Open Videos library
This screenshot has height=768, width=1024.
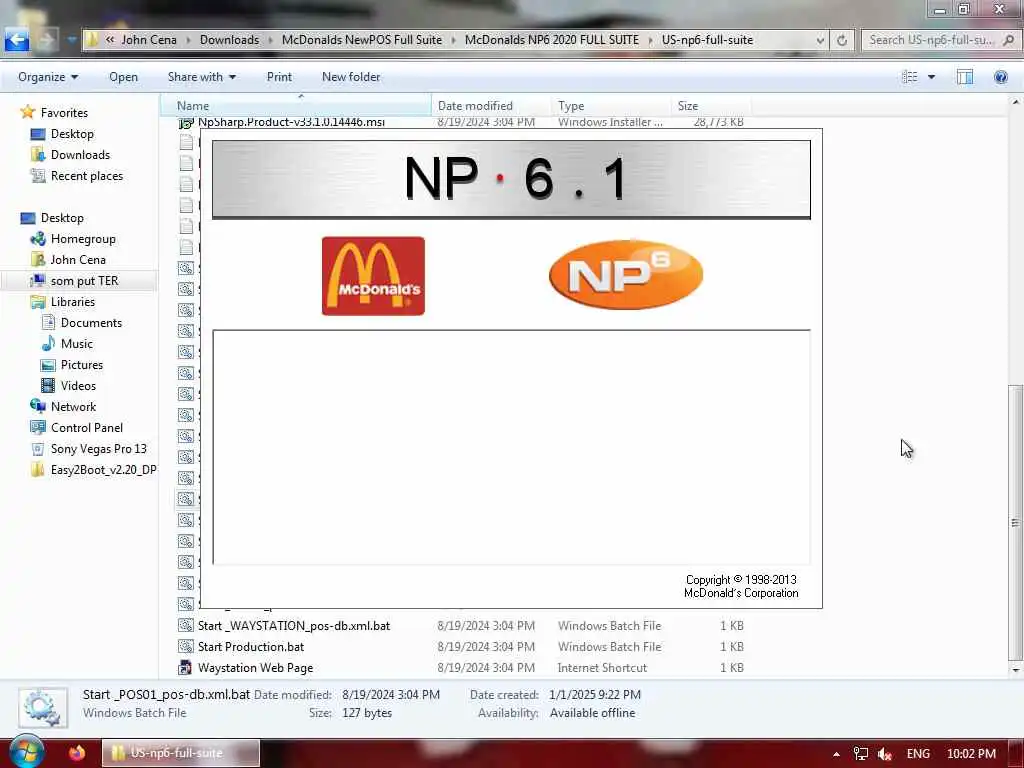(x=78, y=385)
